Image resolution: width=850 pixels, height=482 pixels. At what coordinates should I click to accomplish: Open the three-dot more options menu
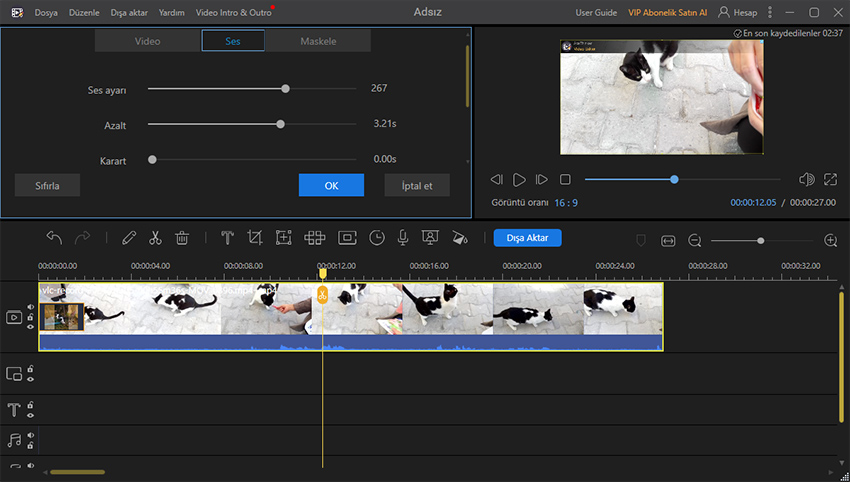(770, 12)
